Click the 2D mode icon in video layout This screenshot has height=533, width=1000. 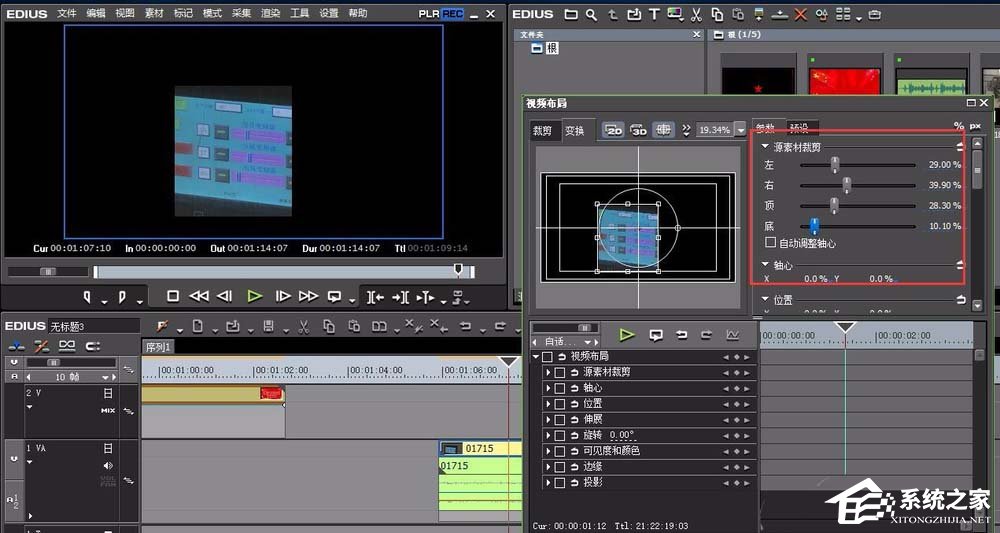[x=612, y=130]
